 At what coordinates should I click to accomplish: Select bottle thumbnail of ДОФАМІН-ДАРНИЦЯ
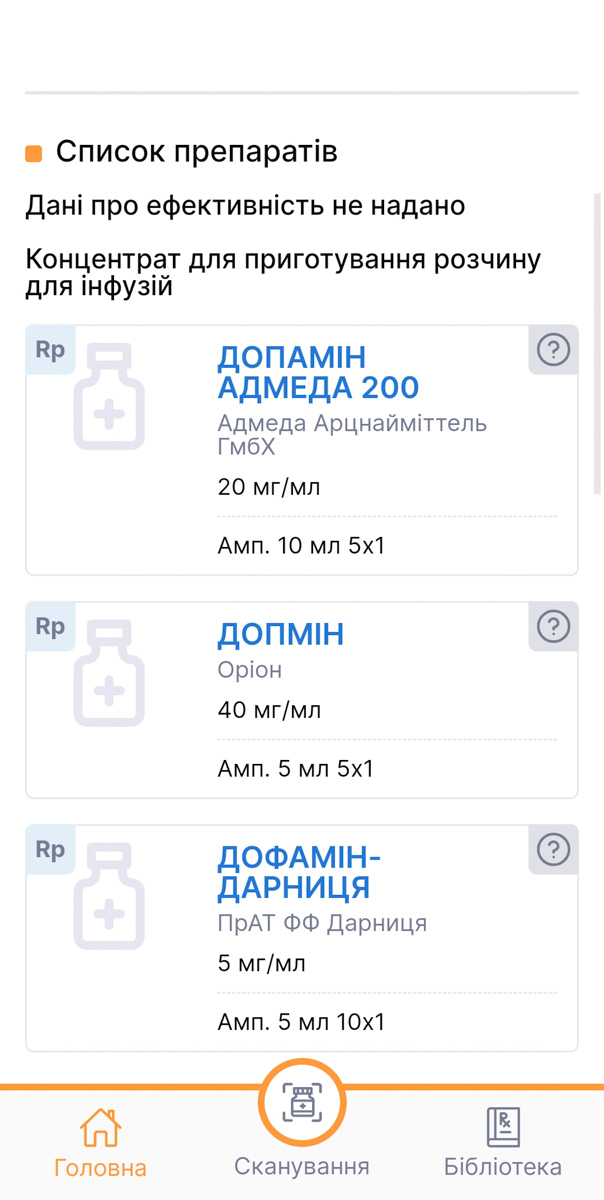[x=109, y=896]
